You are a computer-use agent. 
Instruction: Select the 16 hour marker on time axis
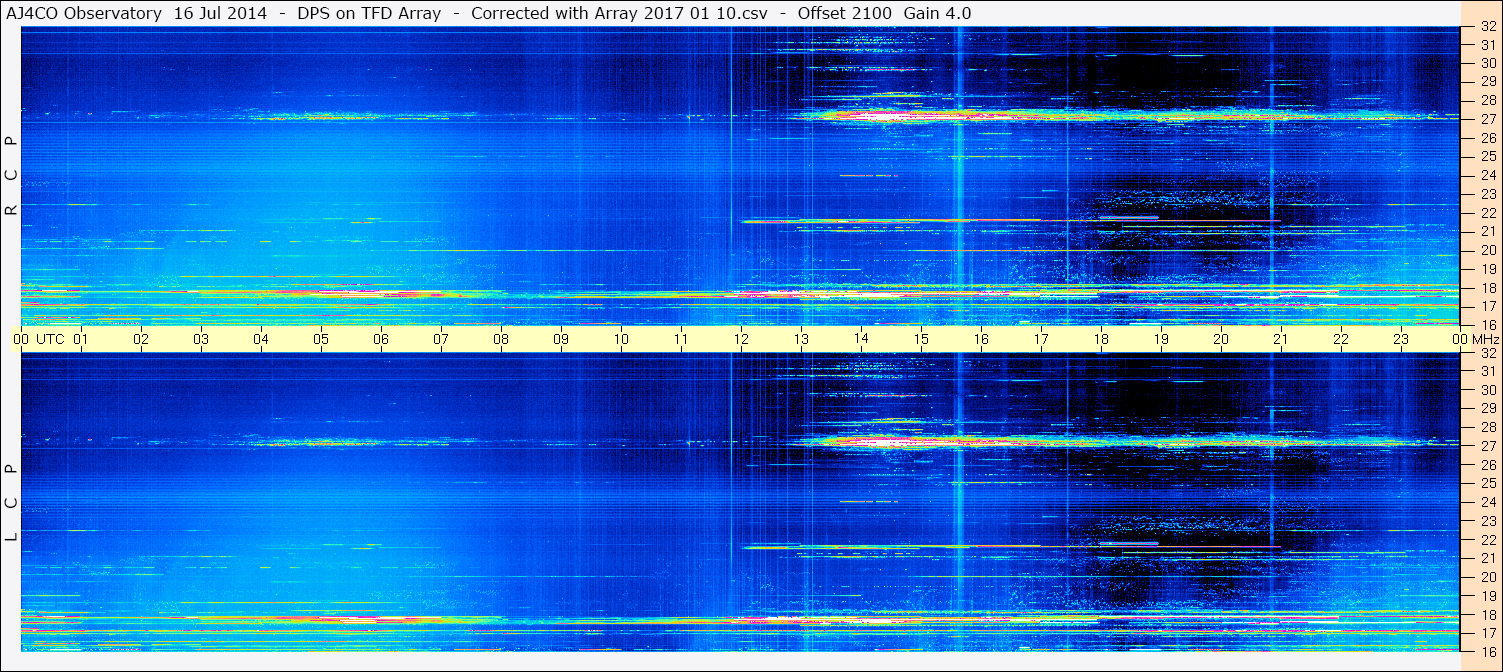tap(981, 339)
